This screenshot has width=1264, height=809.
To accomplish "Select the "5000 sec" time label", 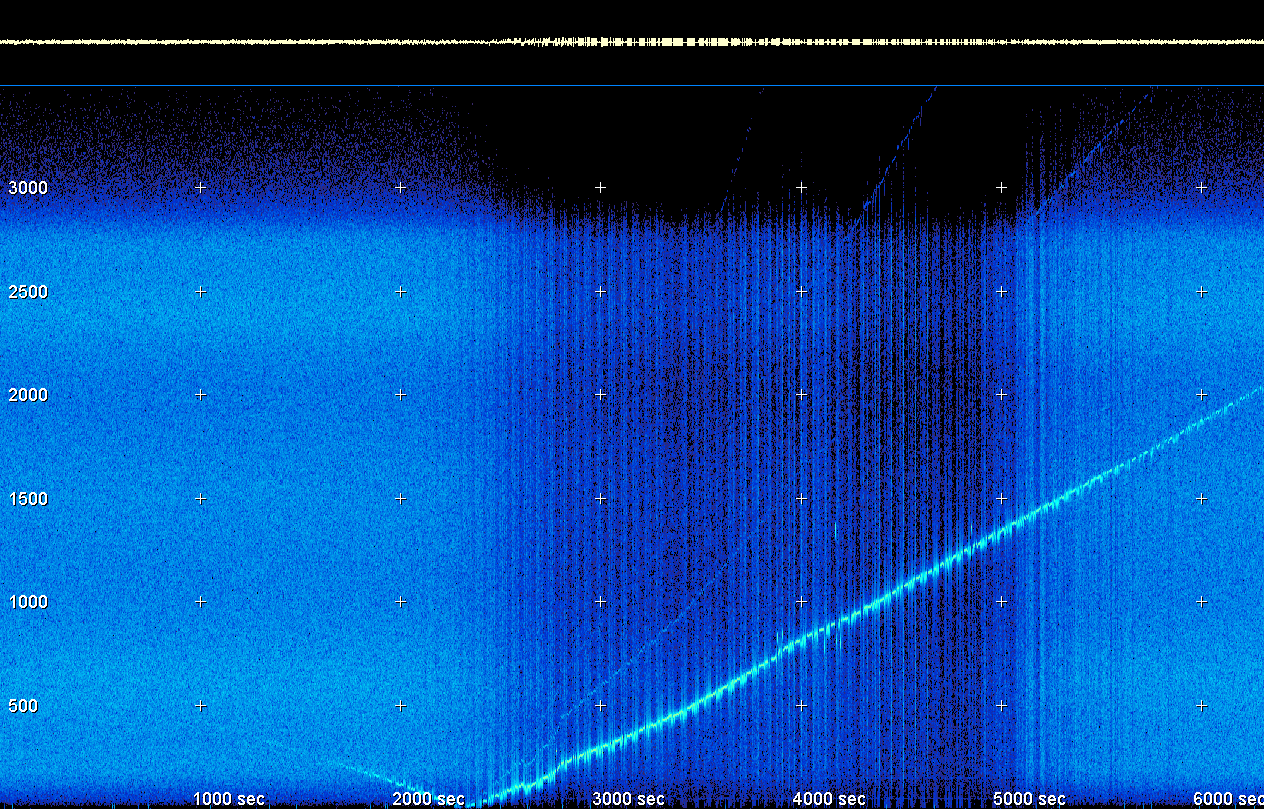I will pyautogui.click(x=1029, y=799).
